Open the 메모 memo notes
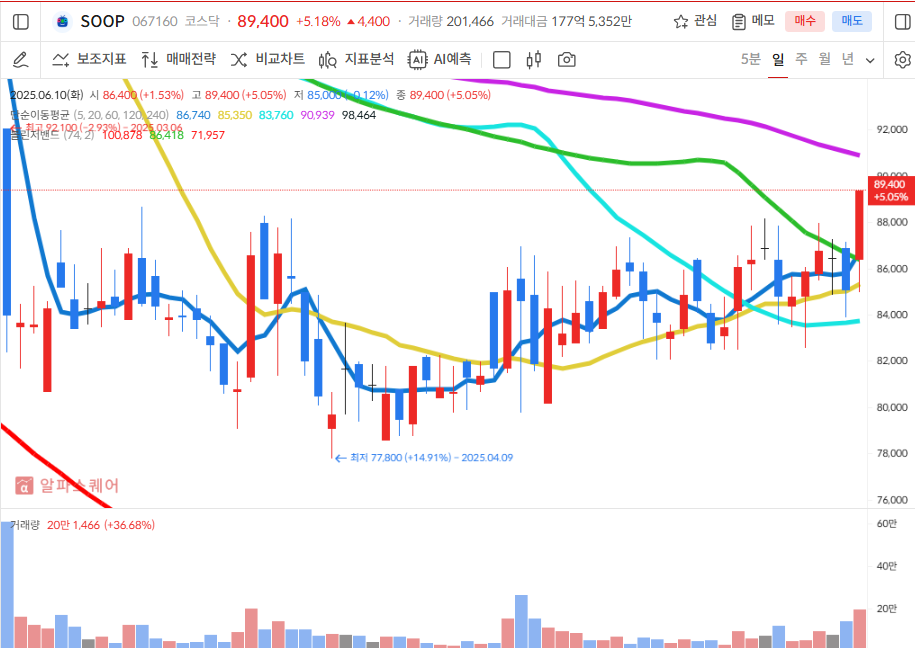Image resolution: width=915 pixels, height=648 pixels. (x=753, y=21)
